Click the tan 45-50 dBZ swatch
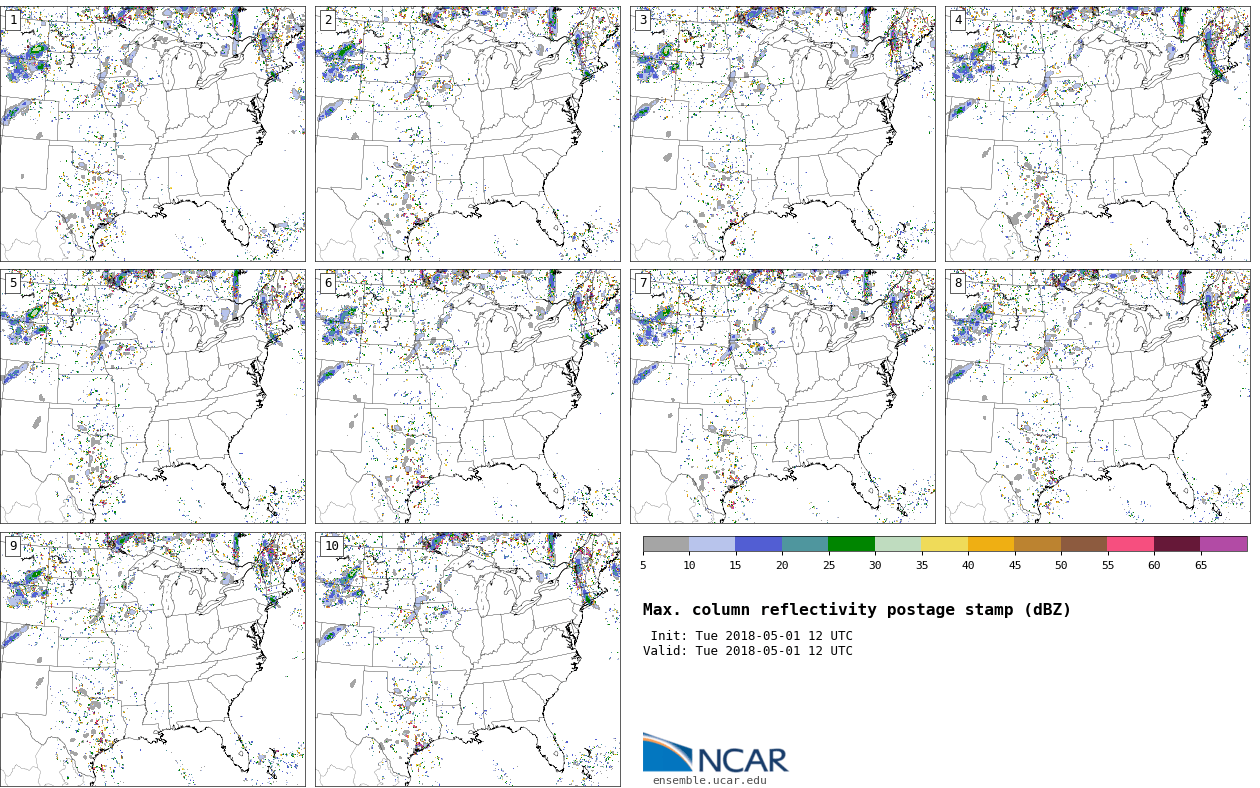1260x788 pixels. [1038, 544]
